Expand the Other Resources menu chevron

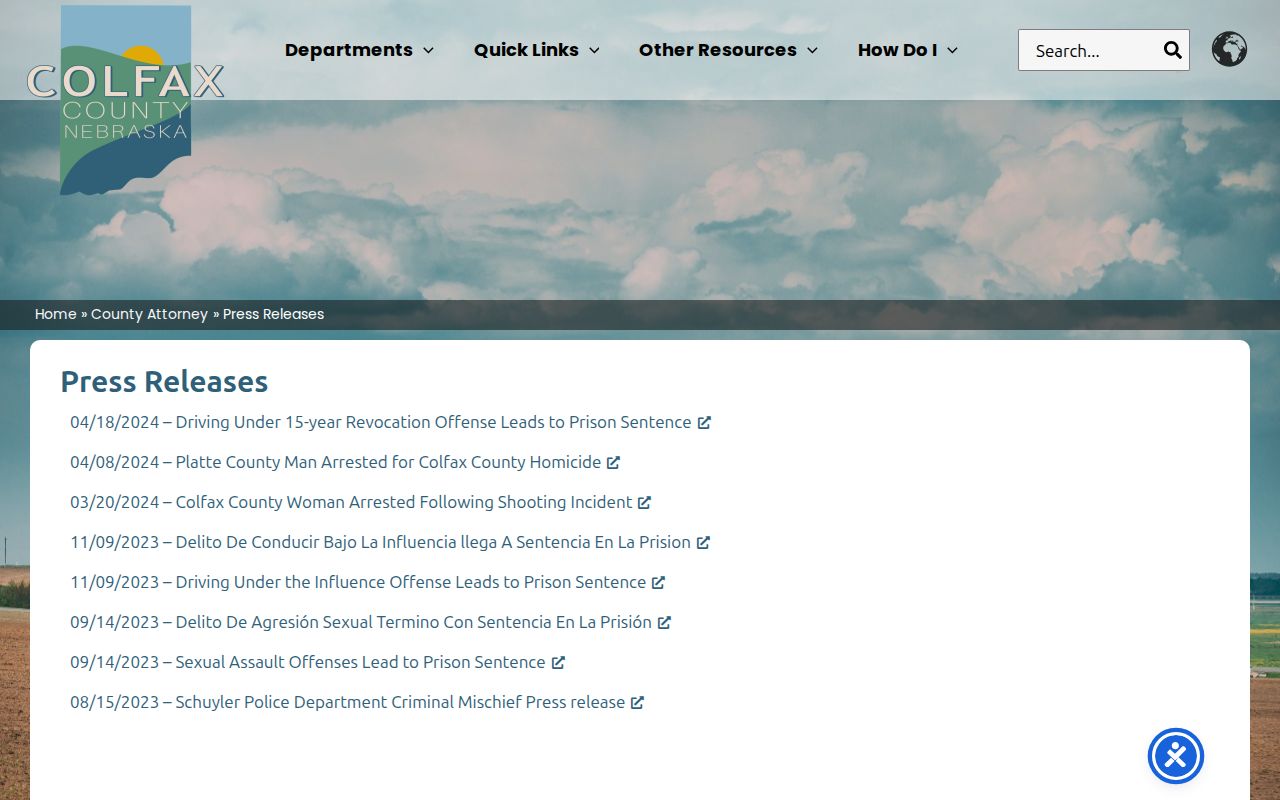pos(812,50)
